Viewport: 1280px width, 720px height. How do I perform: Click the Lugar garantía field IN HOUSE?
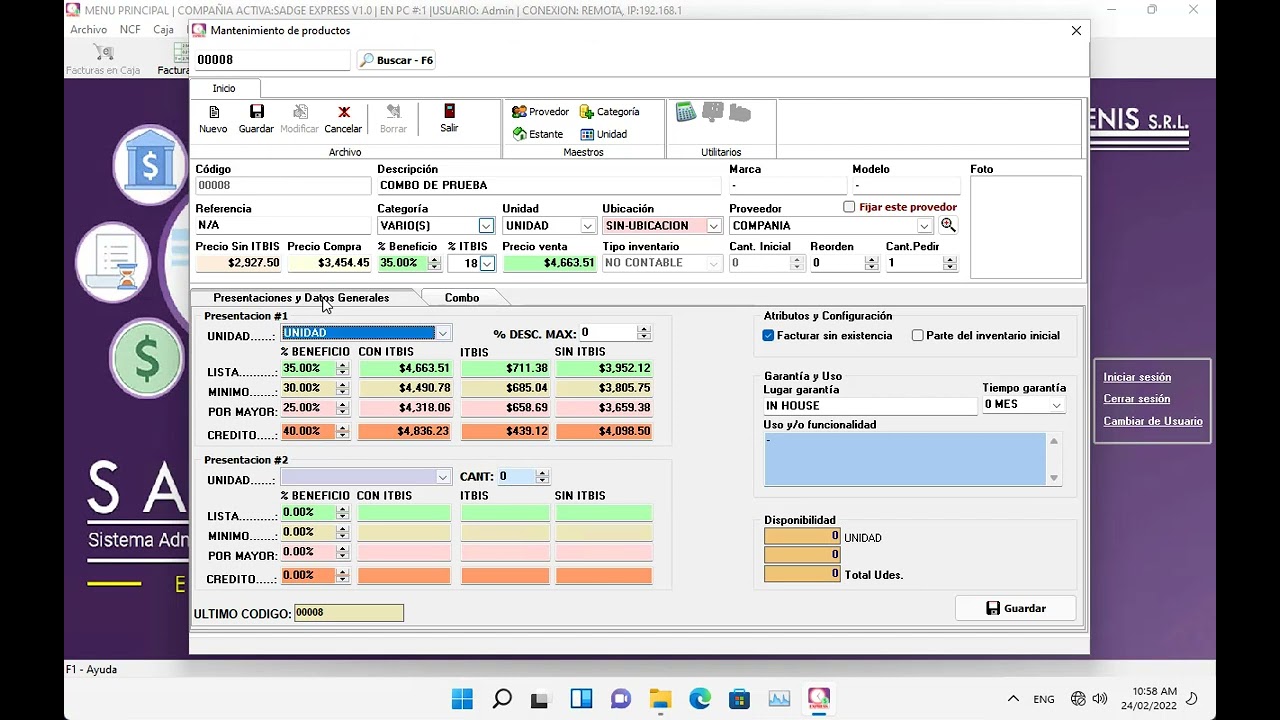click(869, 406)
